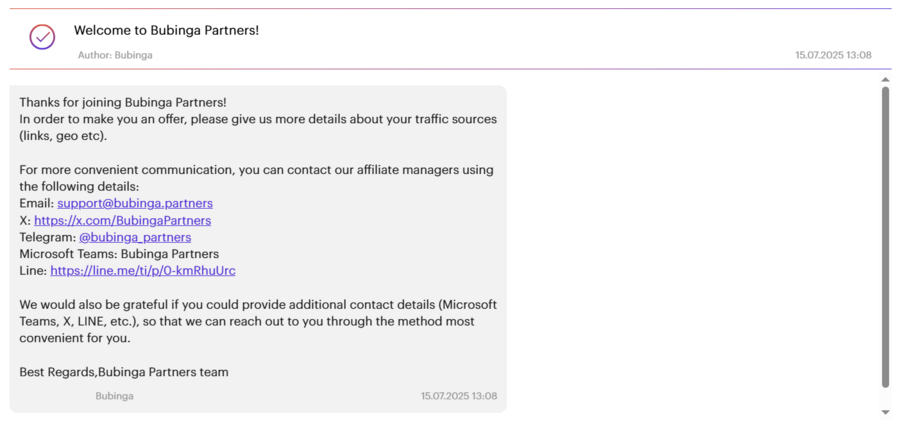The image size is (900, 434).
Task: Click the header timestamp 15.07.2025 13:08
Action: click(833, 56)
